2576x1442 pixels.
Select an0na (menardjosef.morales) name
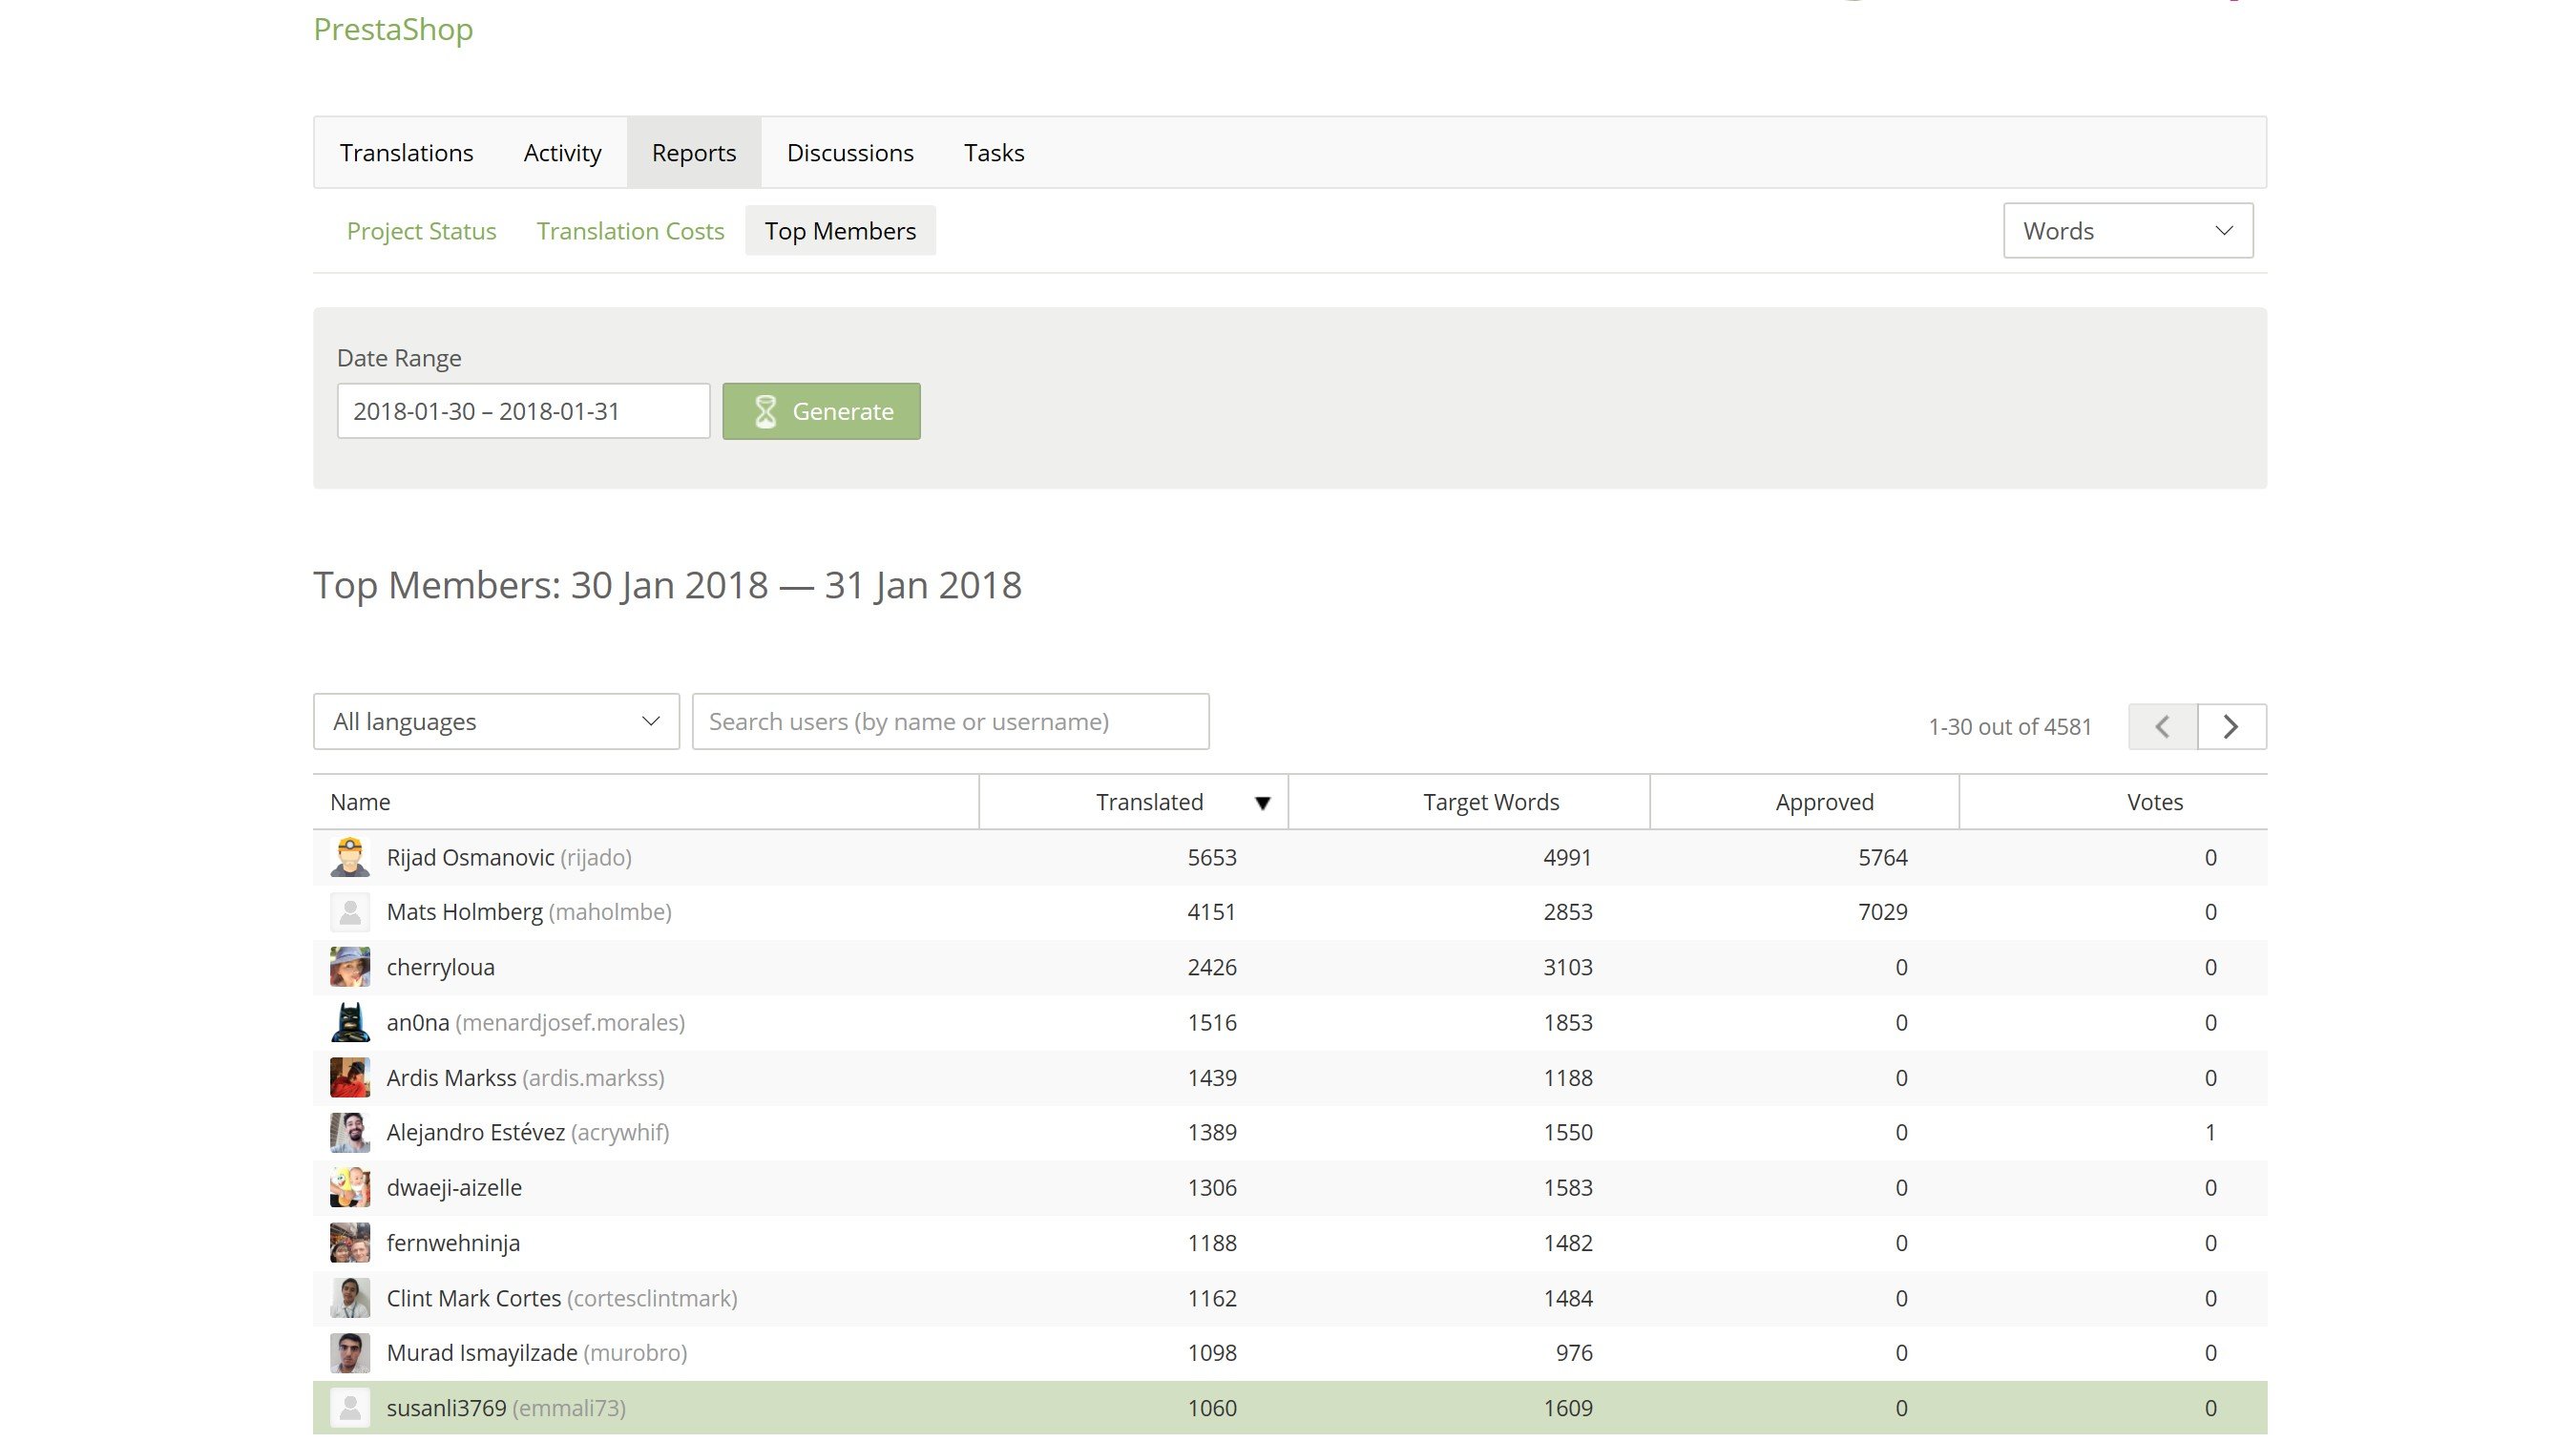pyautogui.click(x=536, y=1023)
